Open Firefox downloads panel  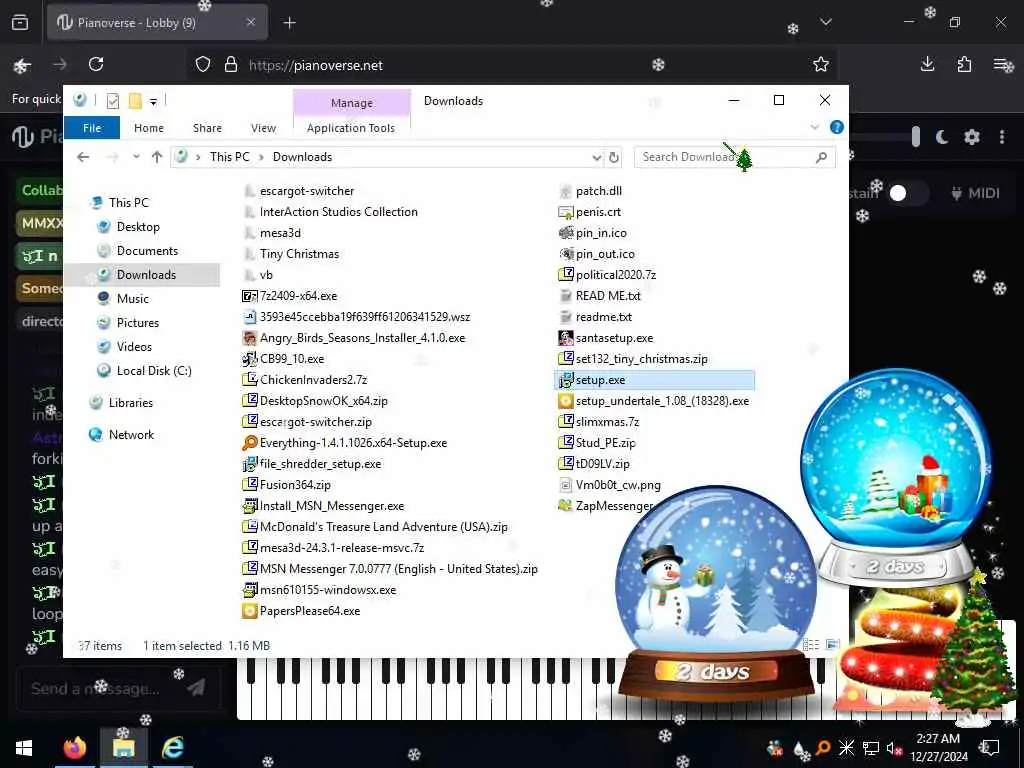pos(927,64)
